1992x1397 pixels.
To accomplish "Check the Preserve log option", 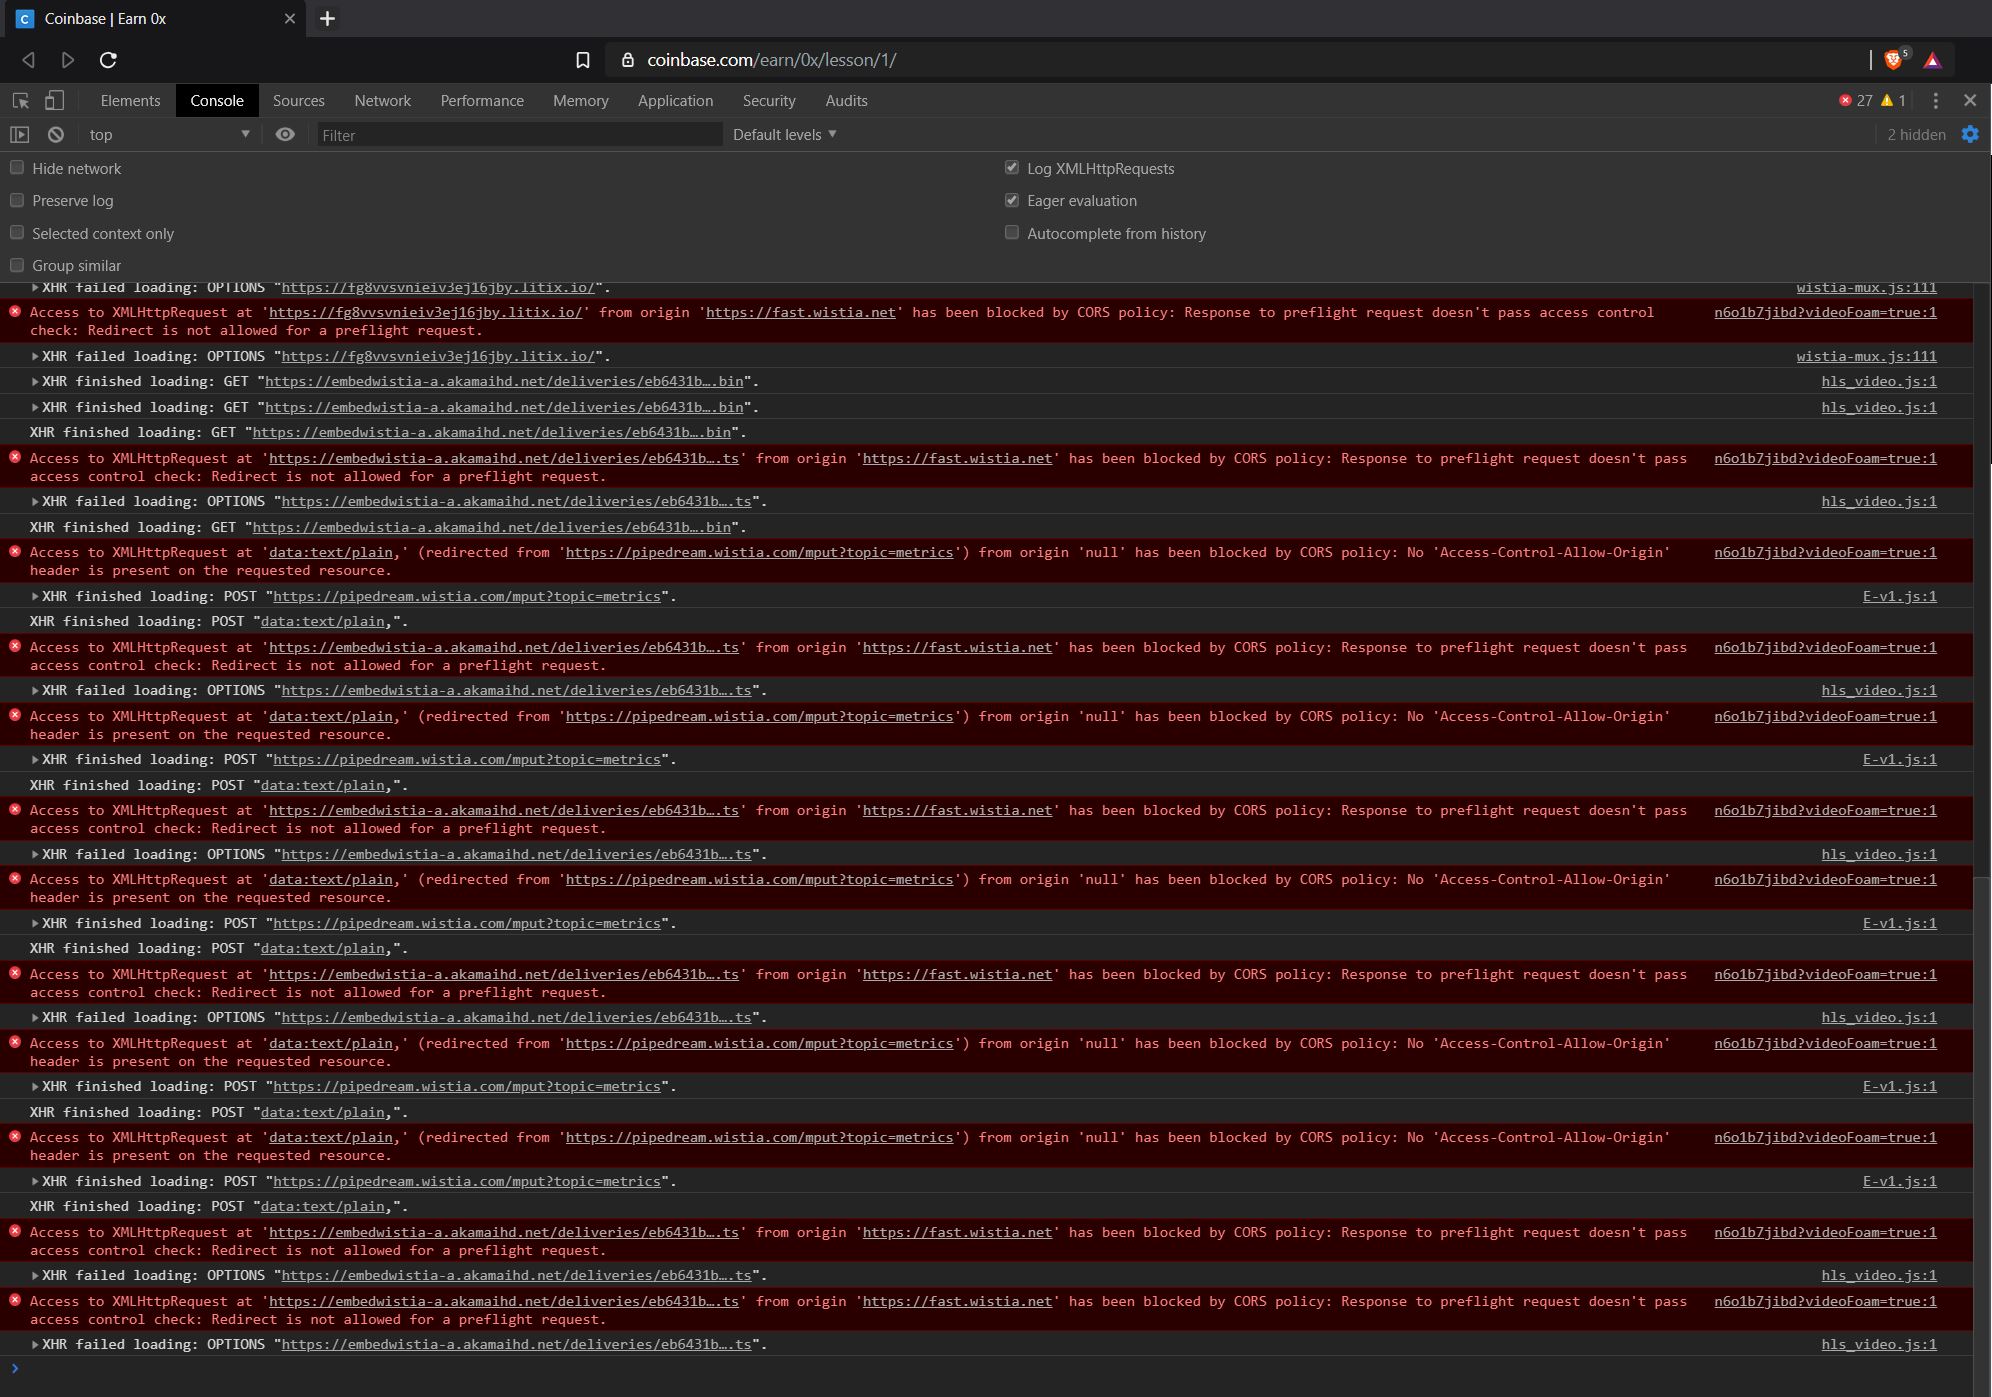I will (17, 200).
